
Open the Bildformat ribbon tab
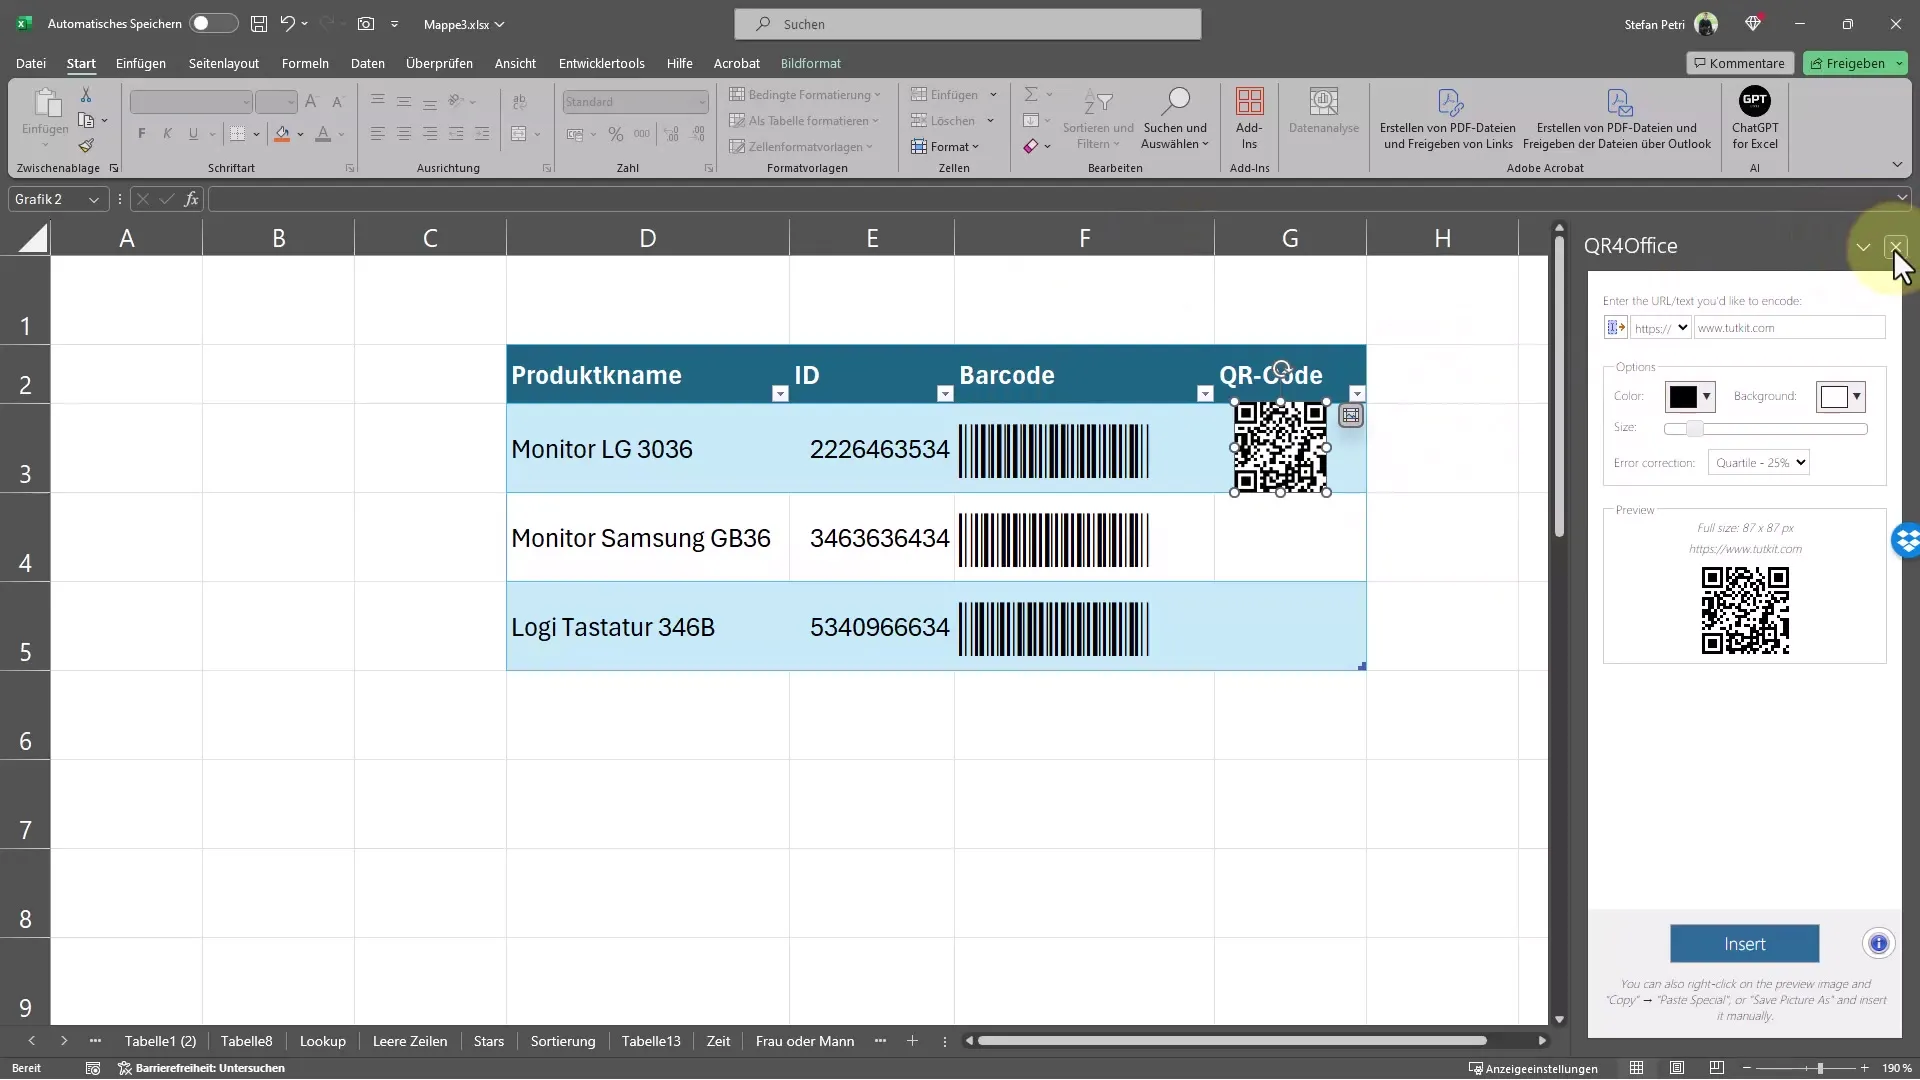click(x=812, y=62)
